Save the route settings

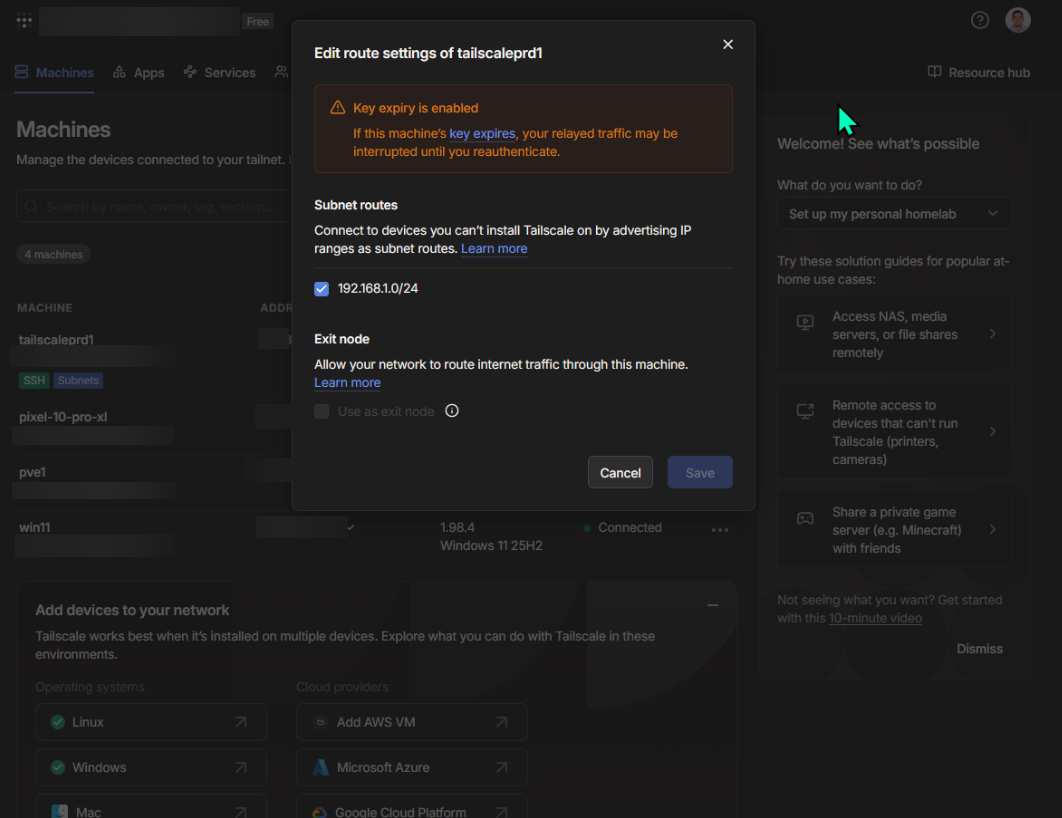(700, 473)
